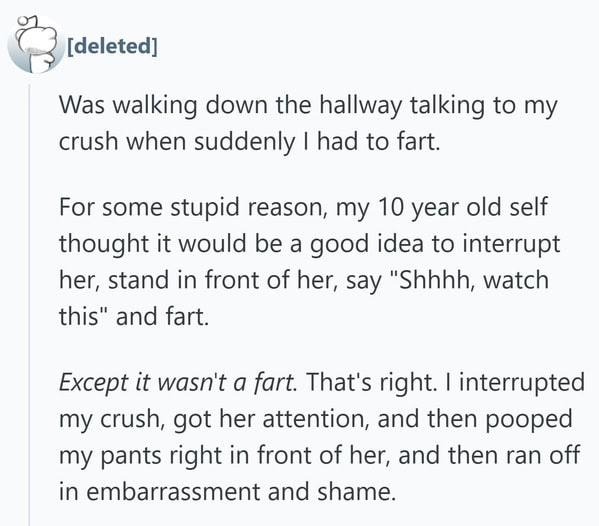The image size is (599, 526).
Task: Open the [deleted] username link
Action: (112, 46)
